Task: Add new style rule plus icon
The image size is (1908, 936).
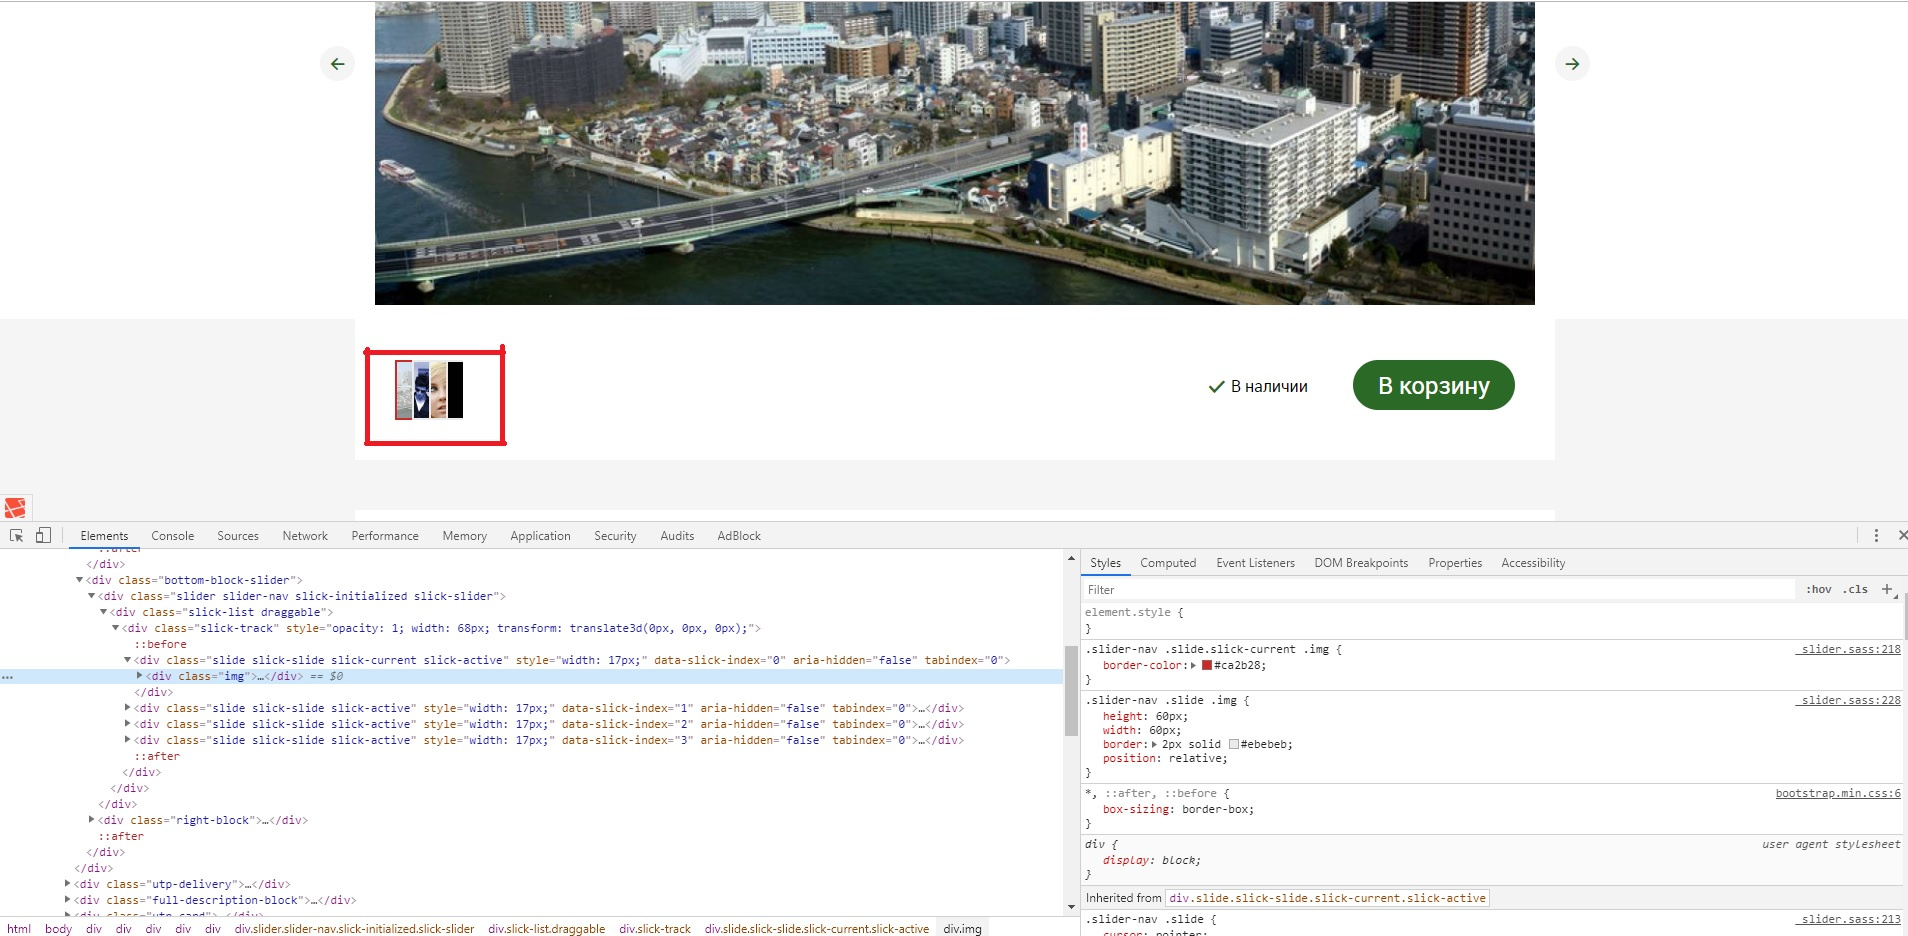Action: (x=1887, y=590)
